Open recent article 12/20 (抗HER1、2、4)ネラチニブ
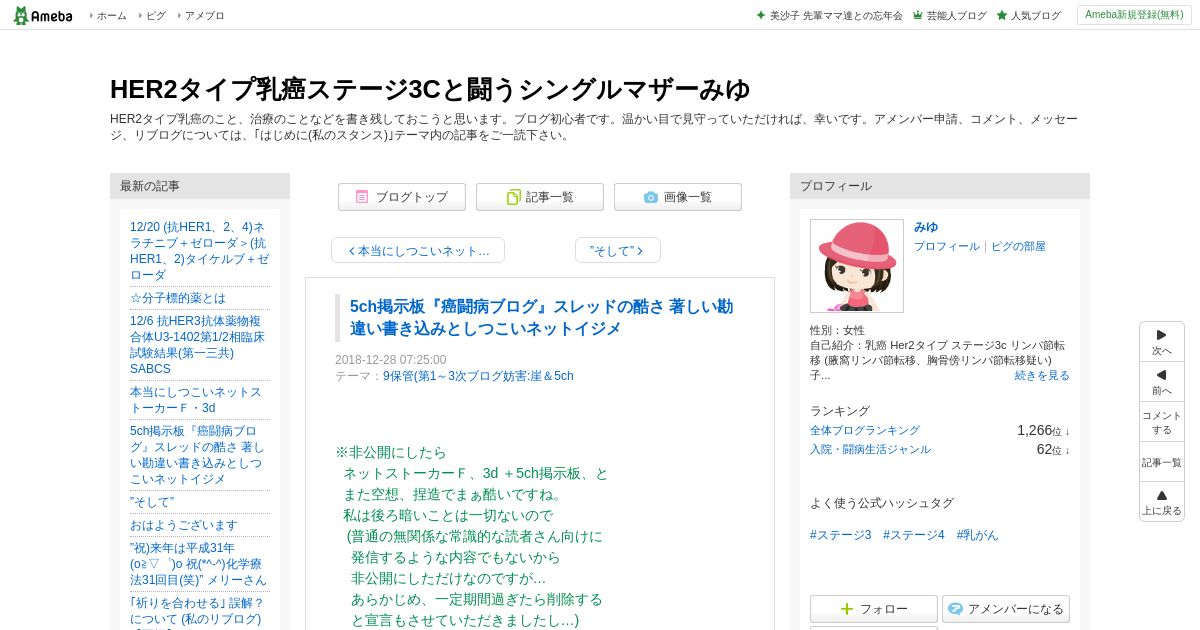Viewport: 1200px width, 630px height. tap(200, 250)
